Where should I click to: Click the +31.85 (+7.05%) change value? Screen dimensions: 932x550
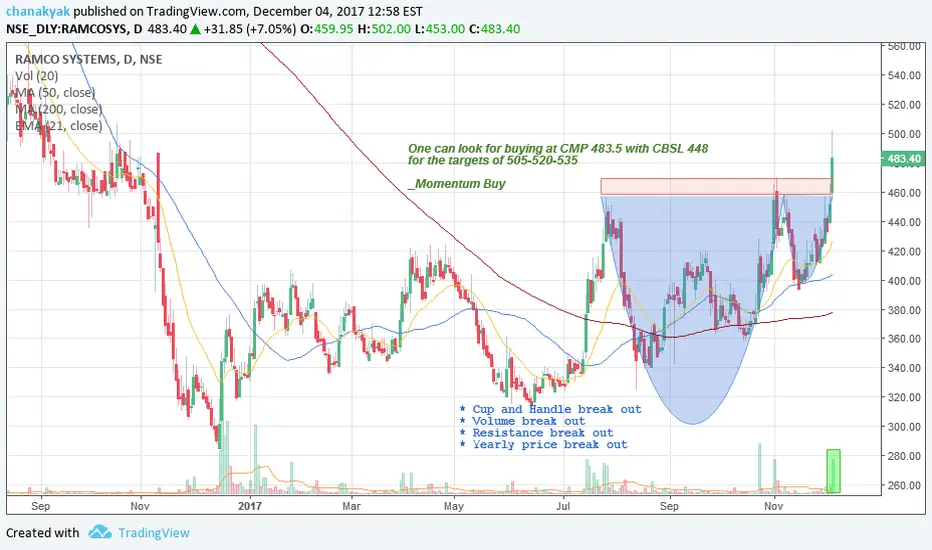tap(250, 29)
